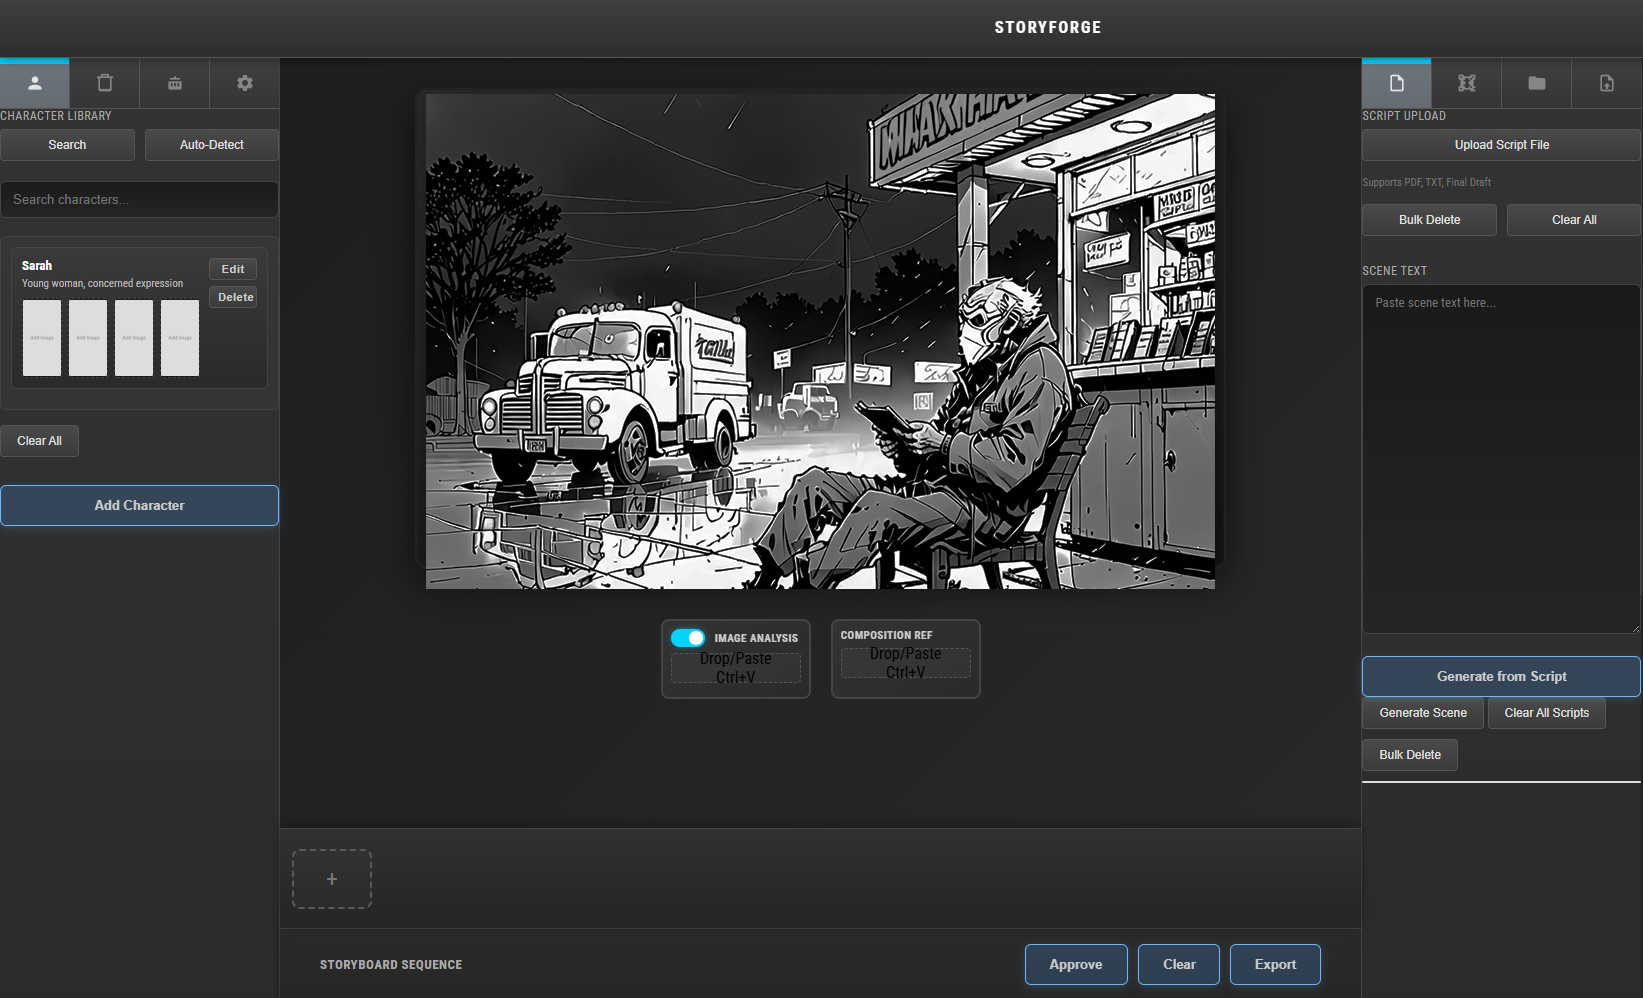Click into the Scene Text box
Viewport: 1643px width, 998px height.
(1501, 459)
